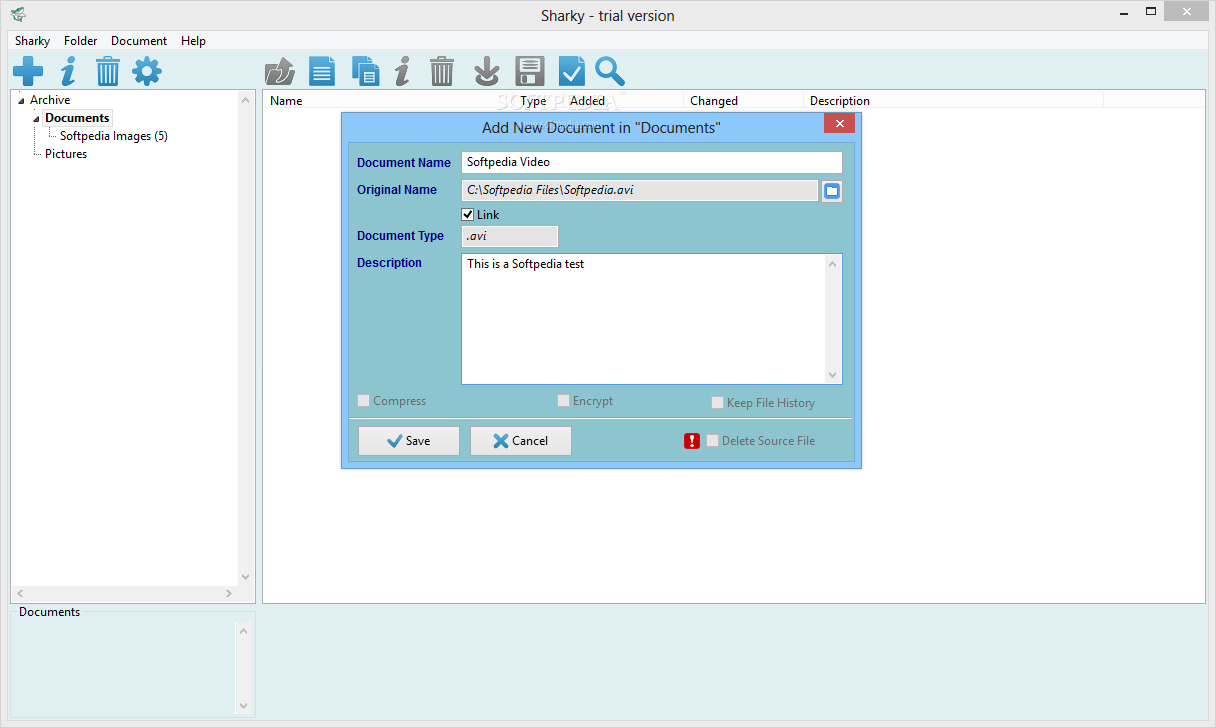Select Softpedia Images (5) folder
This screenshot has height=728, width=1216.
pyautogui.click(x=114, y=136)
